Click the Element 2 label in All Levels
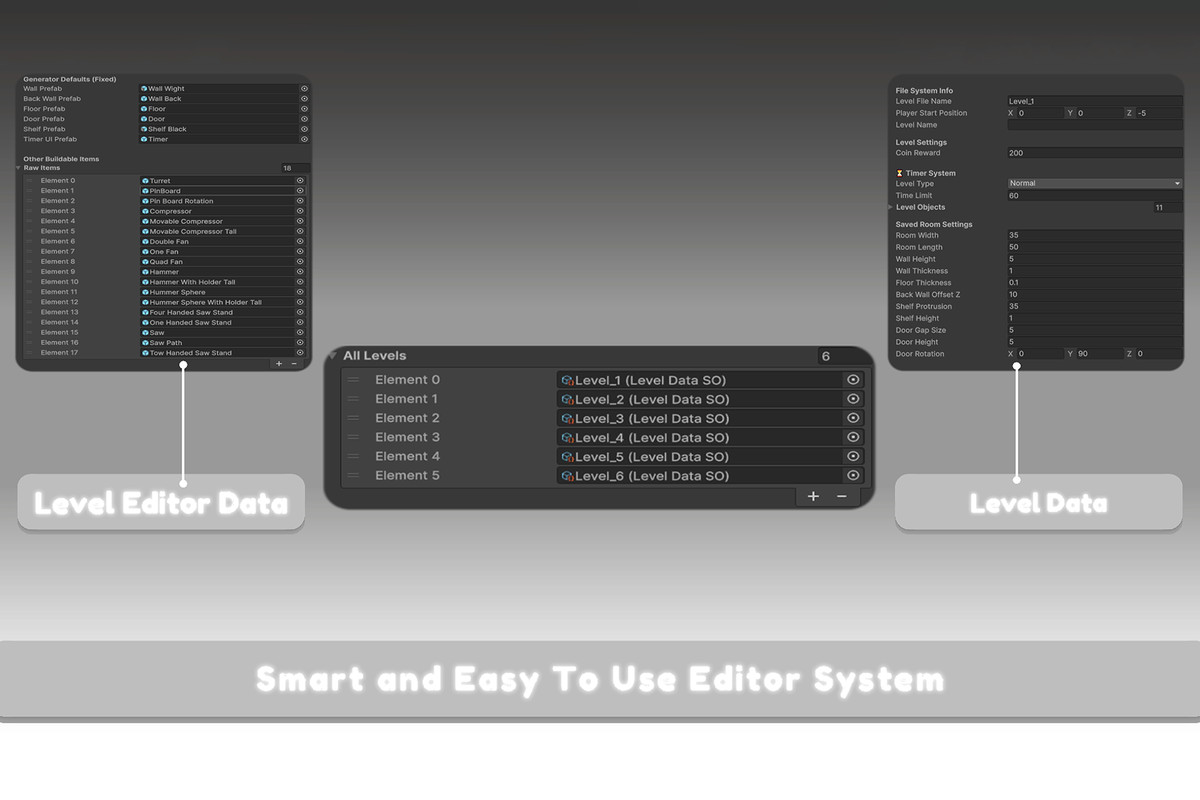 point(407,418)
